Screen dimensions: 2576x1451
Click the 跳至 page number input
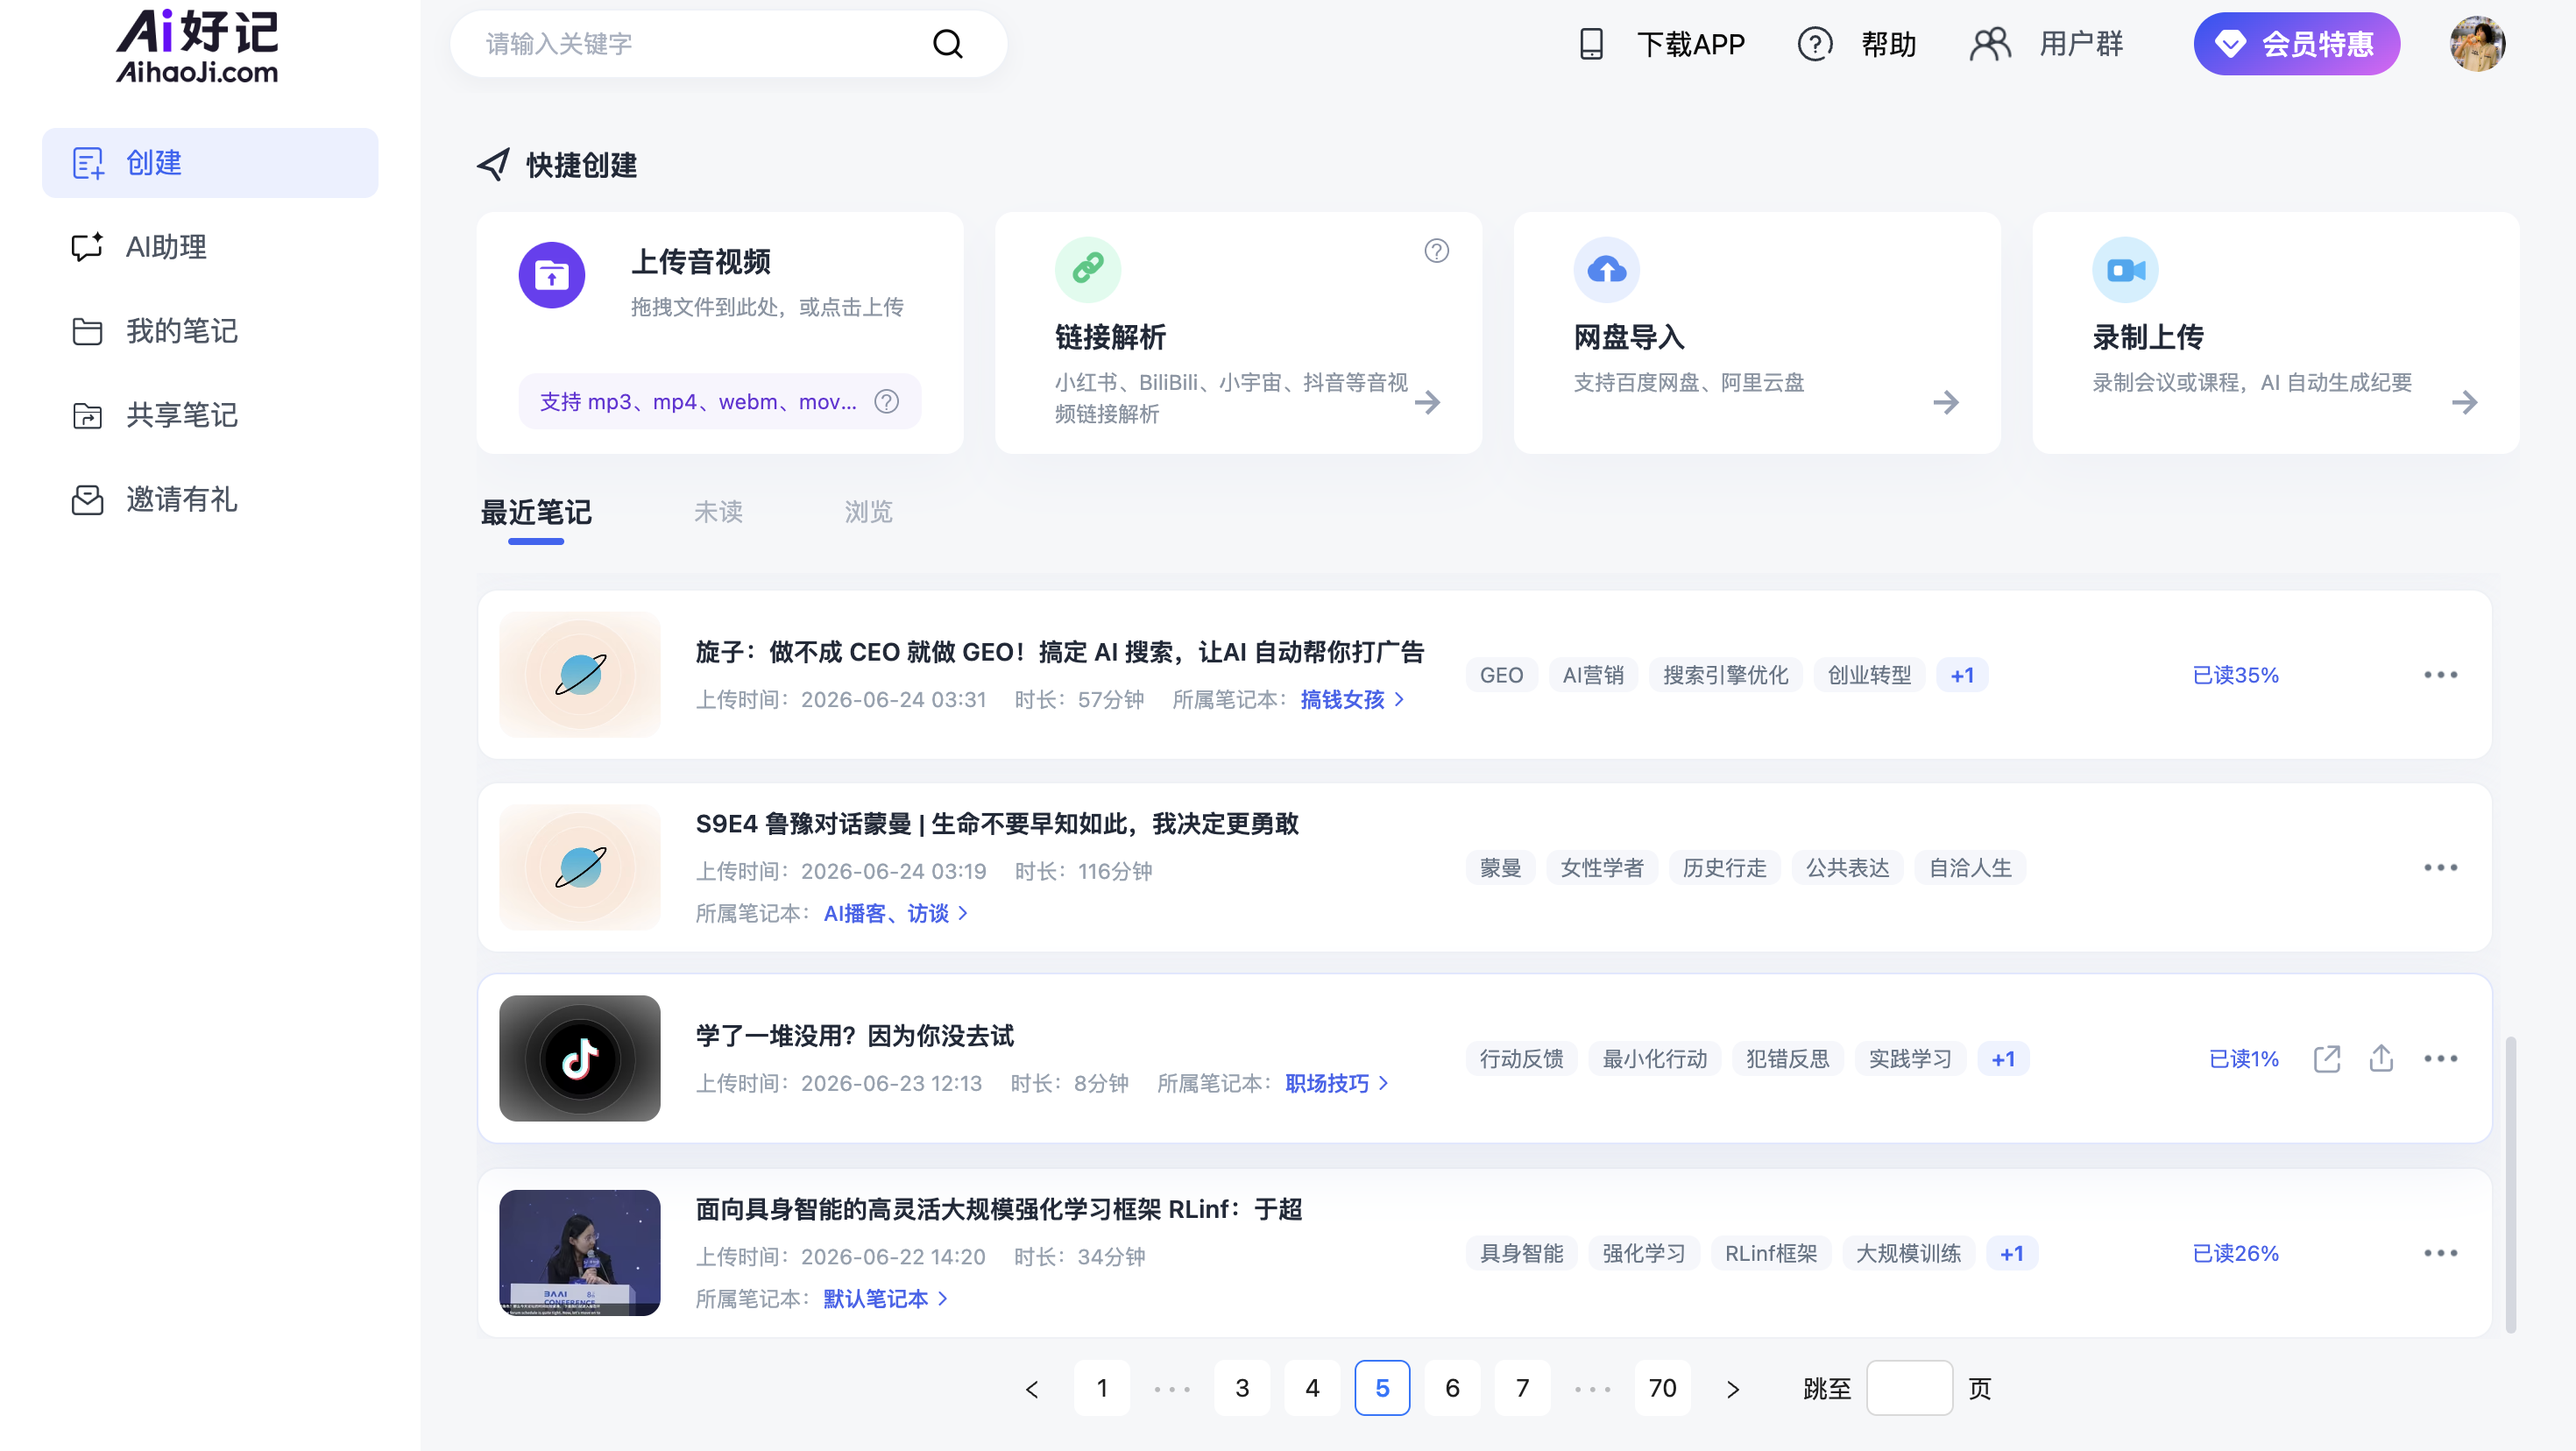tap(1909, 1388)
